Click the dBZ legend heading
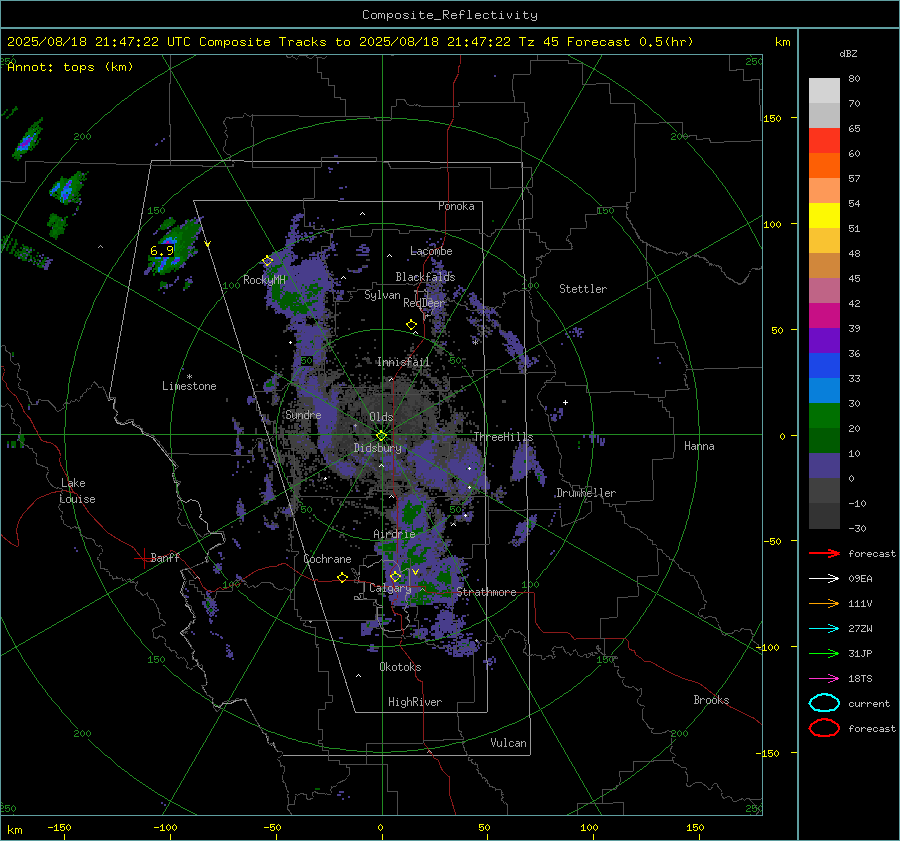This screenshot has height=841, width=900. point(848,53)
